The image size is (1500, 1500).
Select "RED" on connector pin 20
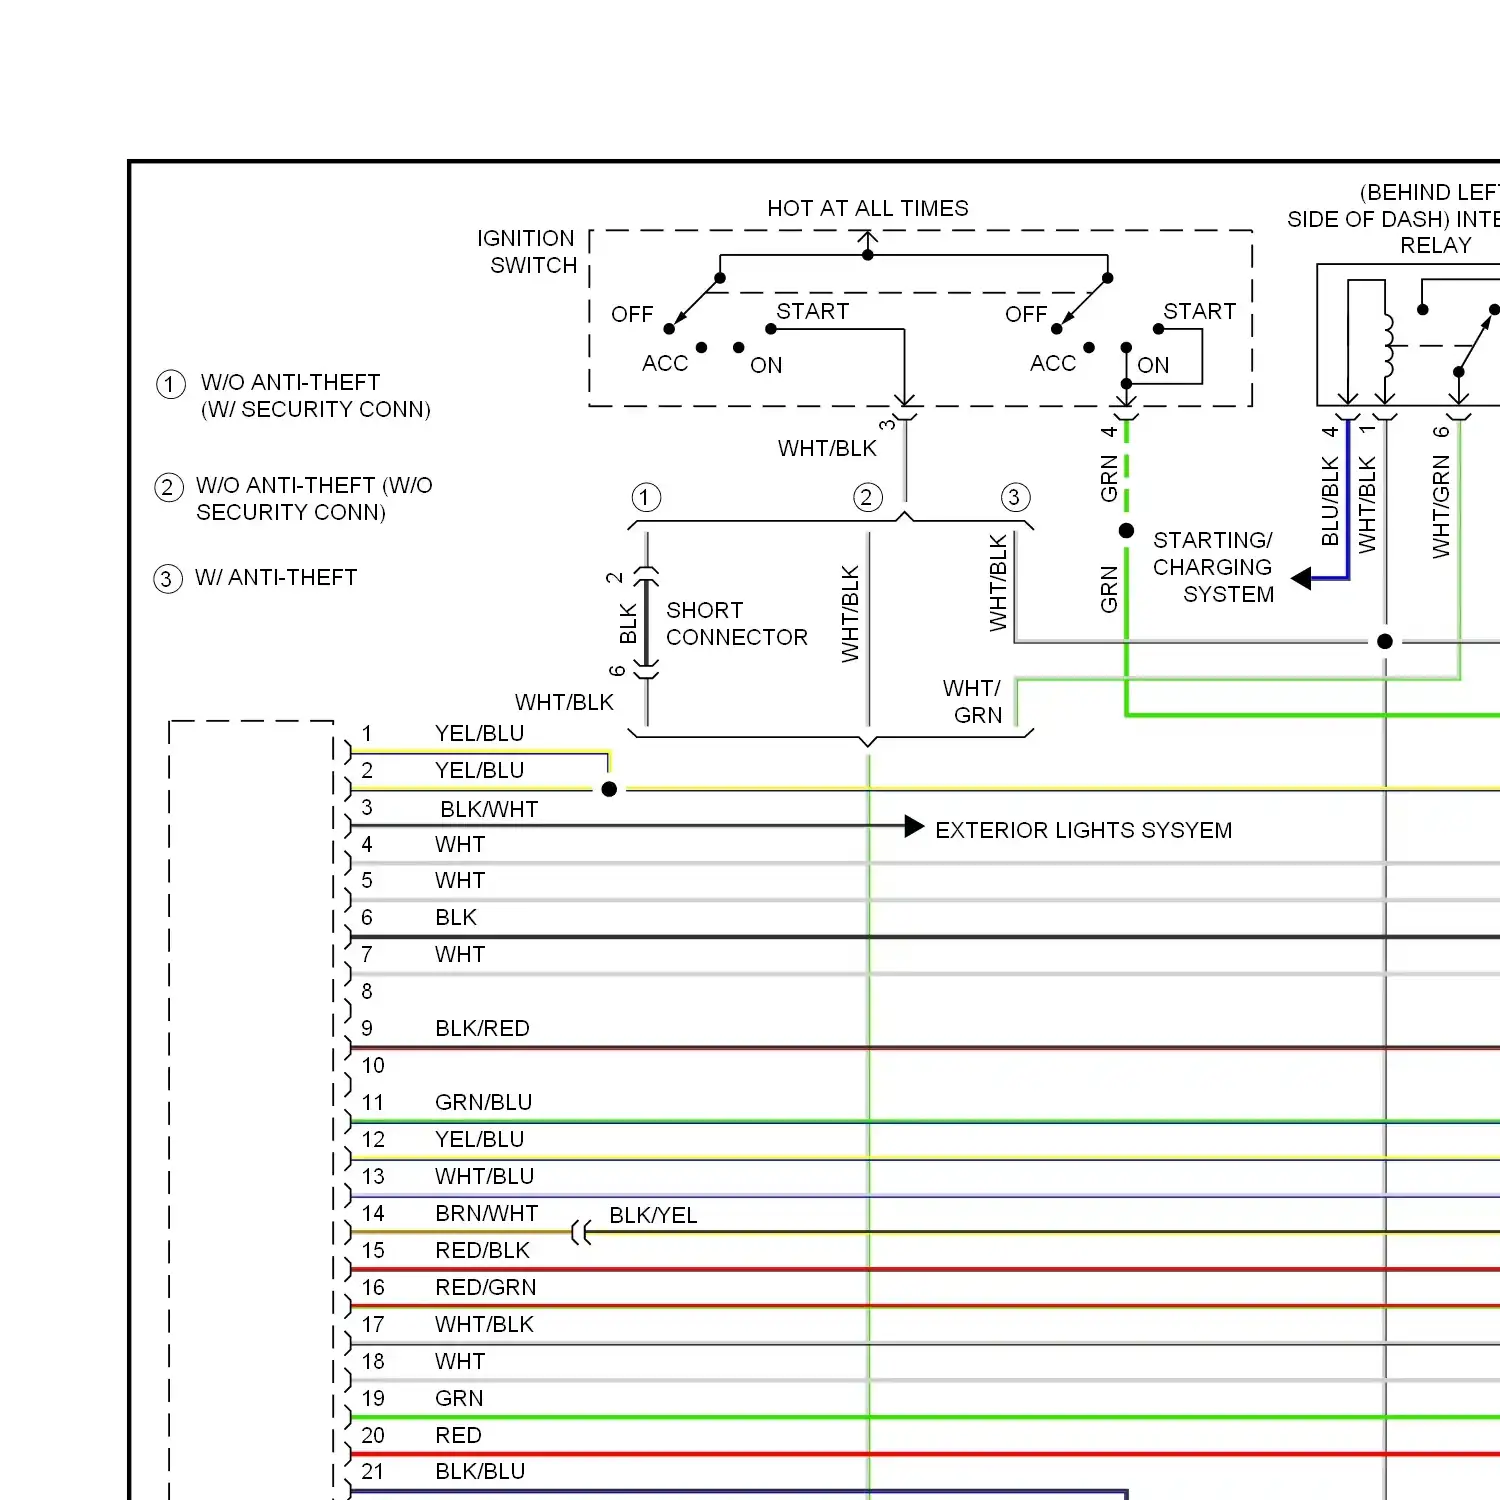(458, 1435)
